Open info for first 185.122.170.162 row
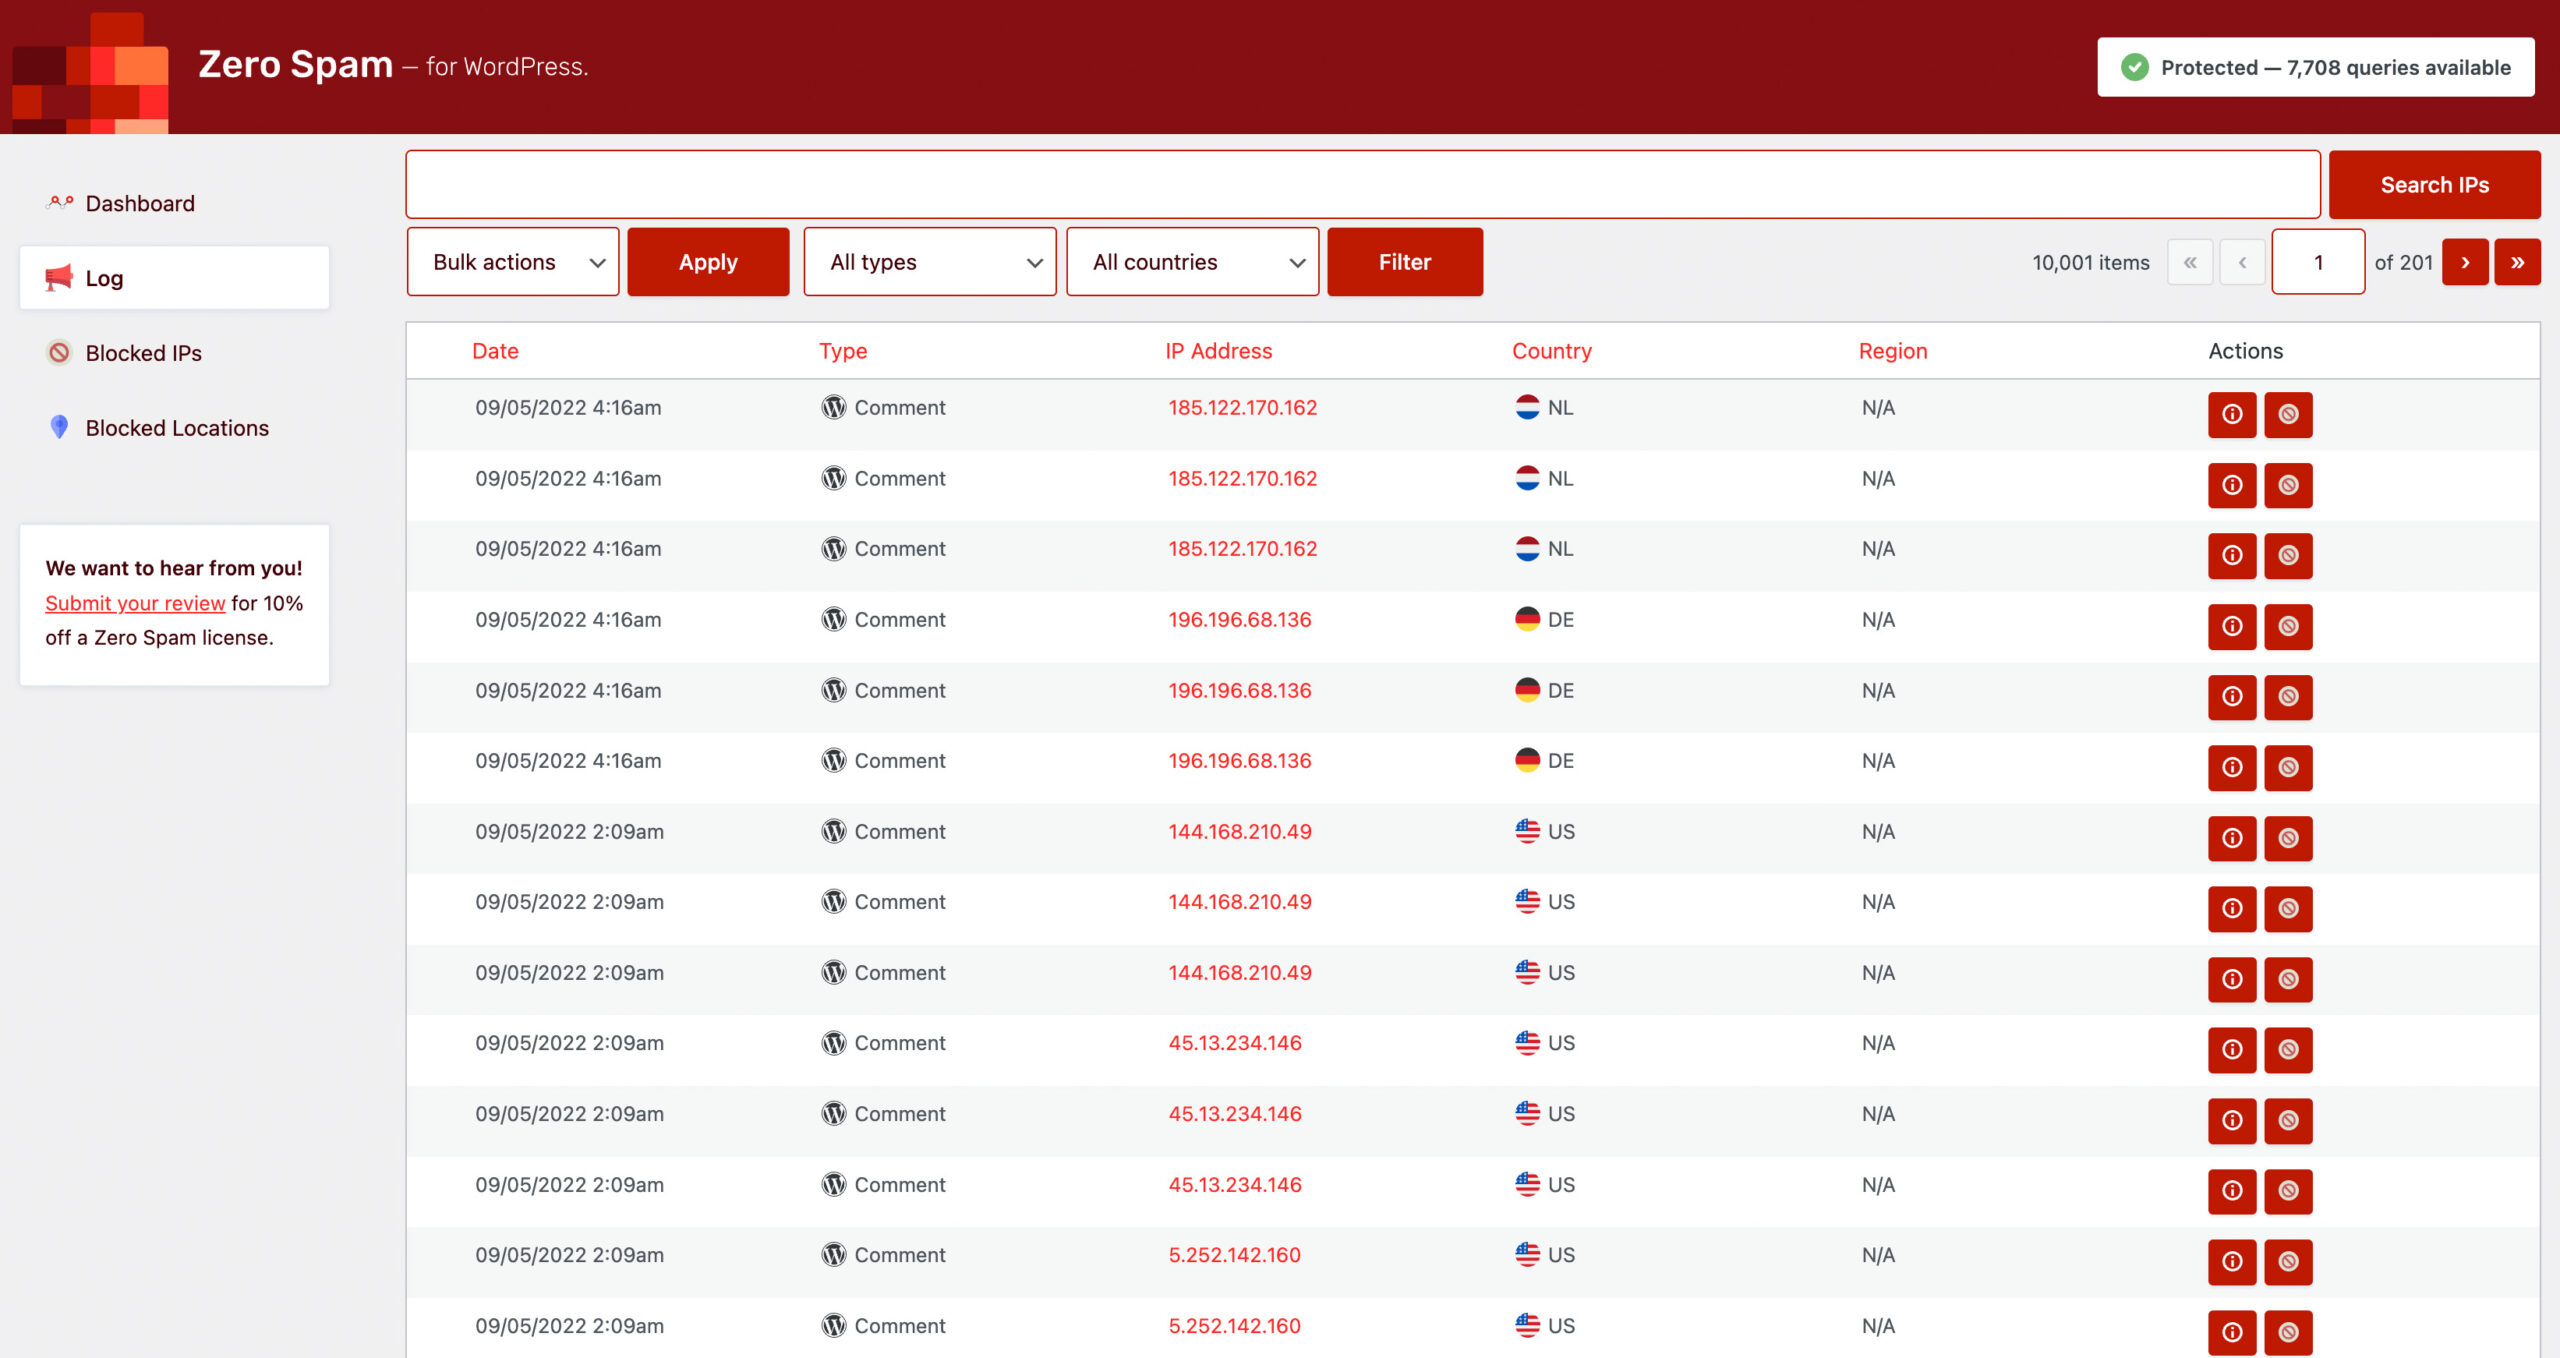2560x1358 pixels. click(2232, 414)
